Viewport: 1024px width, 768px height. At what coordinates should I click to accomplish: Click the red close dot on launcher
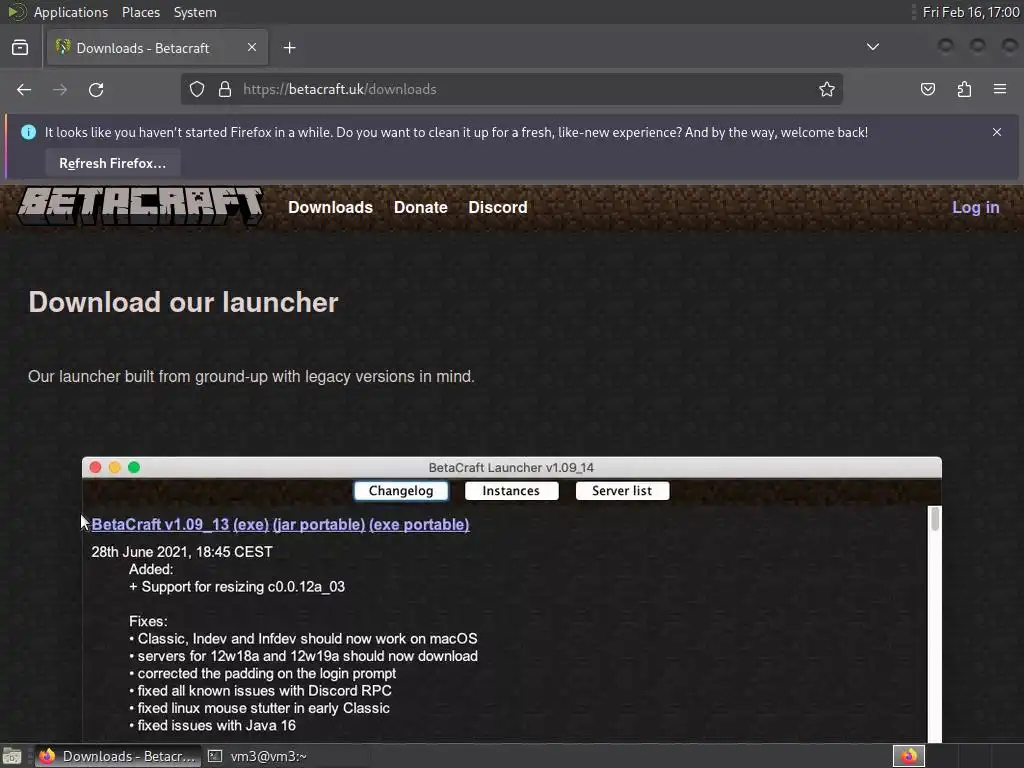95,467
